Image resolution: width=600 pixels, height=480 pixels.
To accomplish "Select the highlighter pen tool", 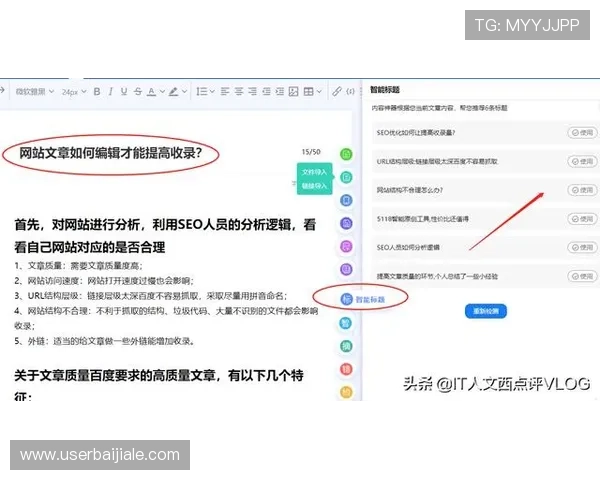I will [173, 91].
